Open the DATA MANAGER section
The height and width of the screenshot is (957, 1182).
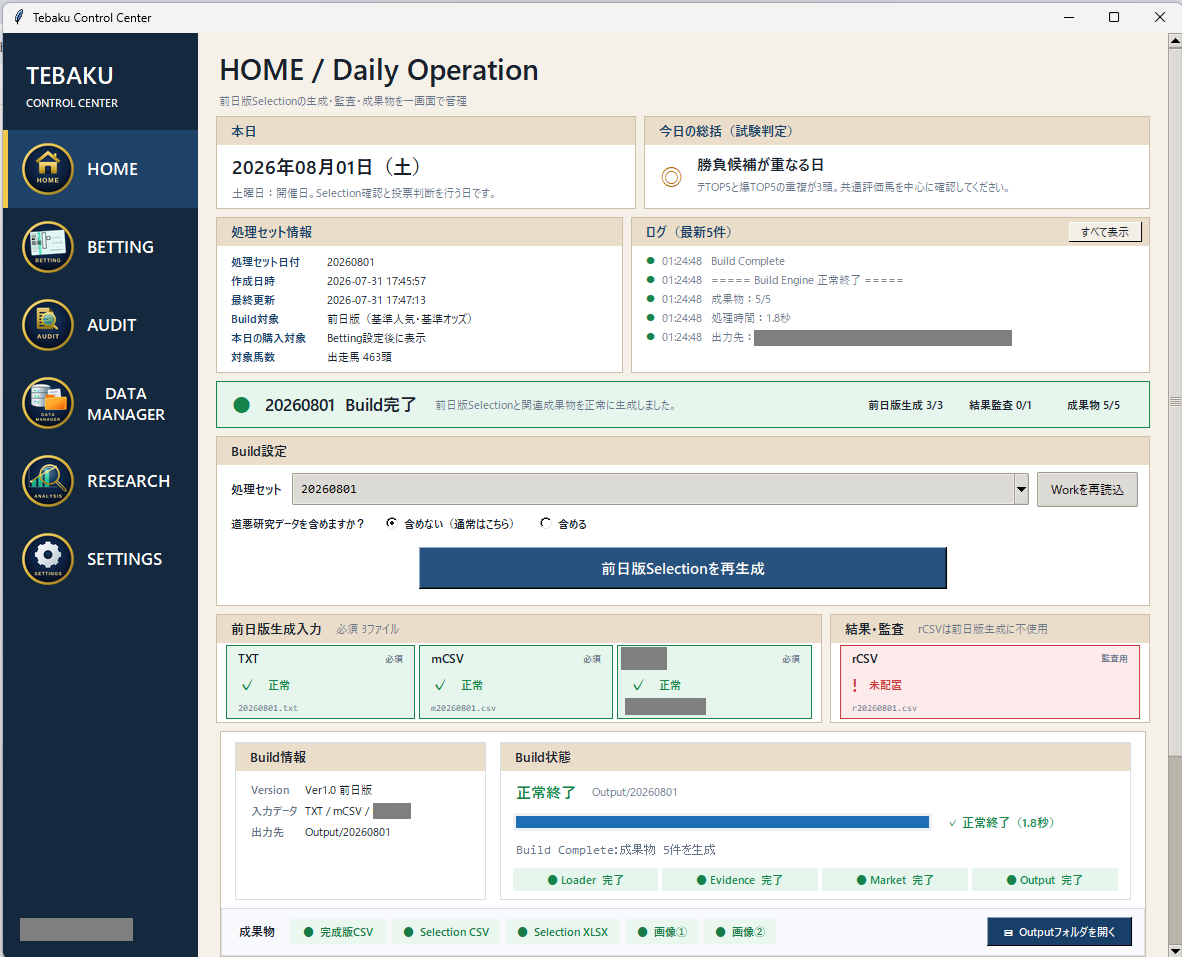tap(101, 403)
